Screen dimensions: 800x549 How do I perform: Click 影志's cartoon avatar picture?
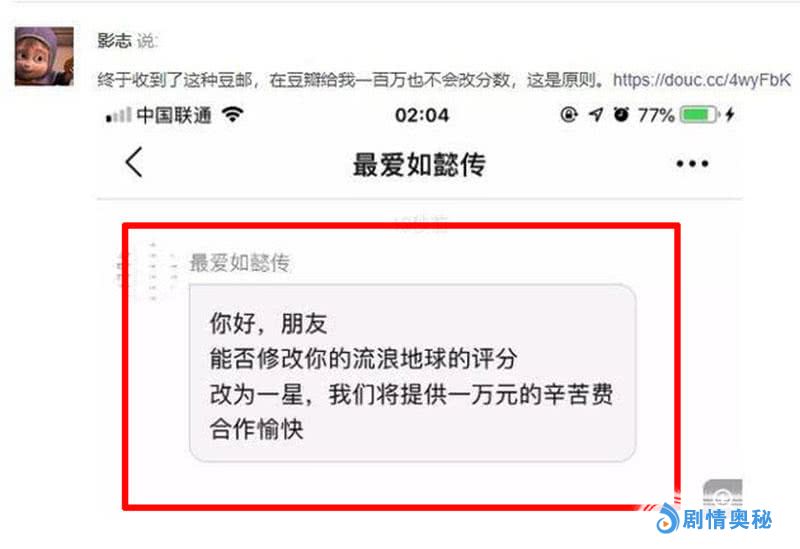44,56
